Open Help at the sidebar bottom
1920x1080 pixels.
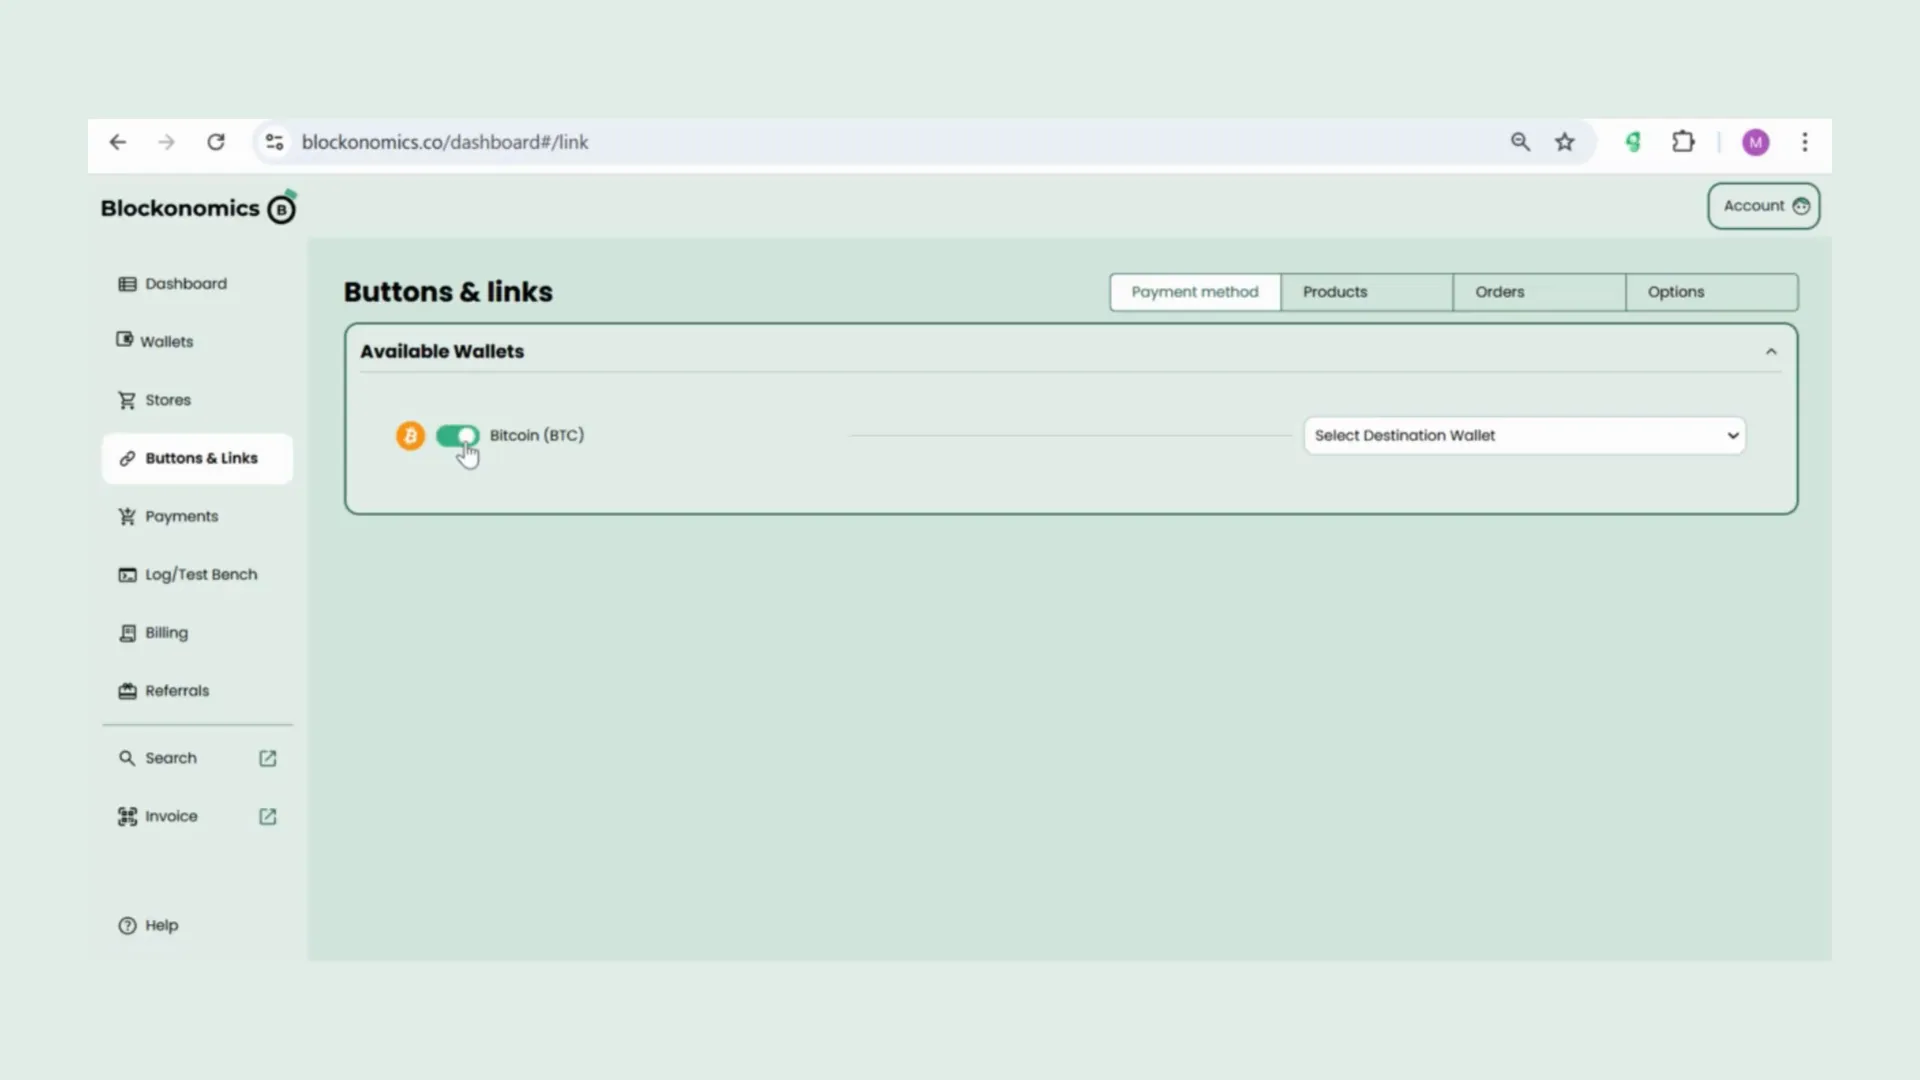(148, 925)
